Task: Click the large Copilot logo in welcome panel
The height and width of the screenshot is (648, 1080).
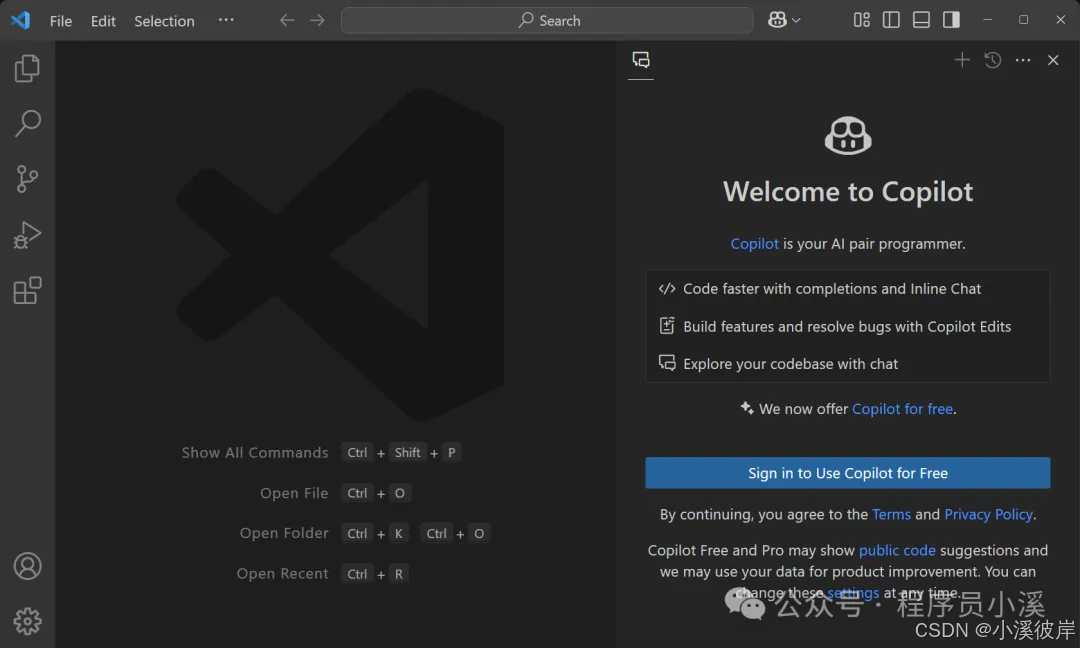Action: pos(848,136)
